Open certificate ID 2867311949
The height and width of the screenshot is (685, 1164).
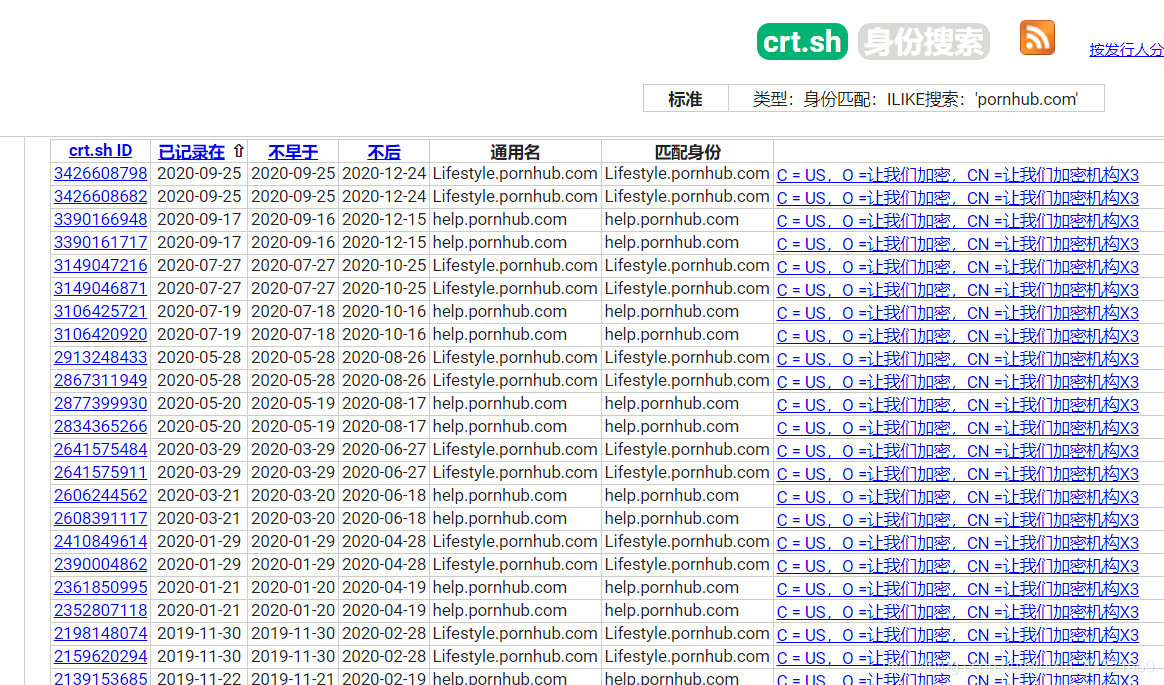pyautogui.click(x=100, y=381)
